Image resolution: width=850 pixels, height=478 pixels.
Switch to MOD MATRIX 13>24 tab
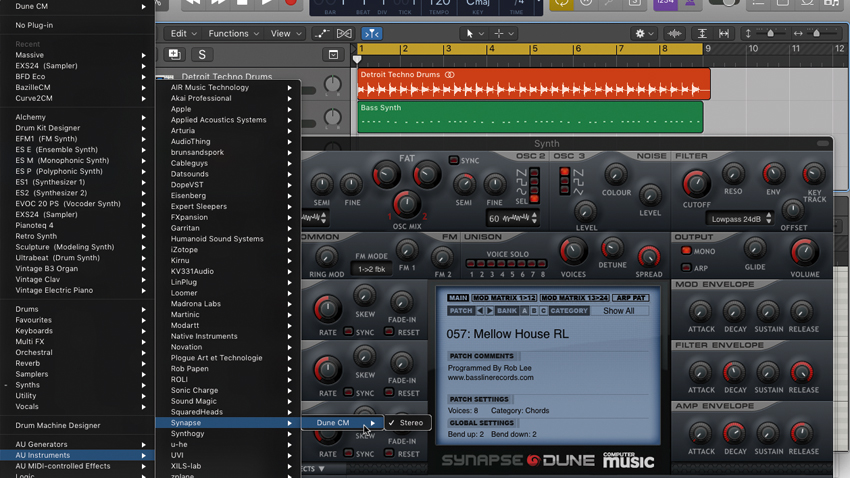pyautogui.click(x=574, y=298)
